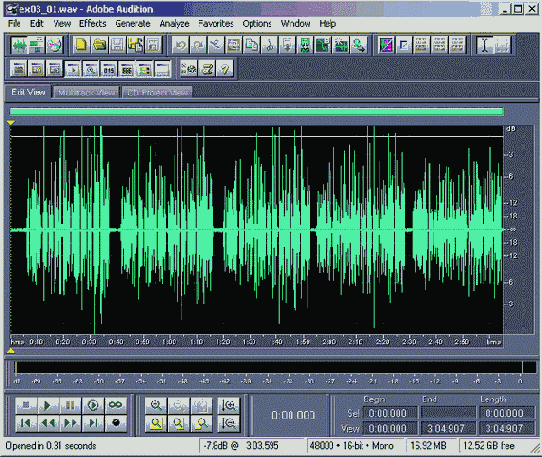Viewport: 542px width, 457px height.
Task: Open the Effects menu
Action: [93, 24]
